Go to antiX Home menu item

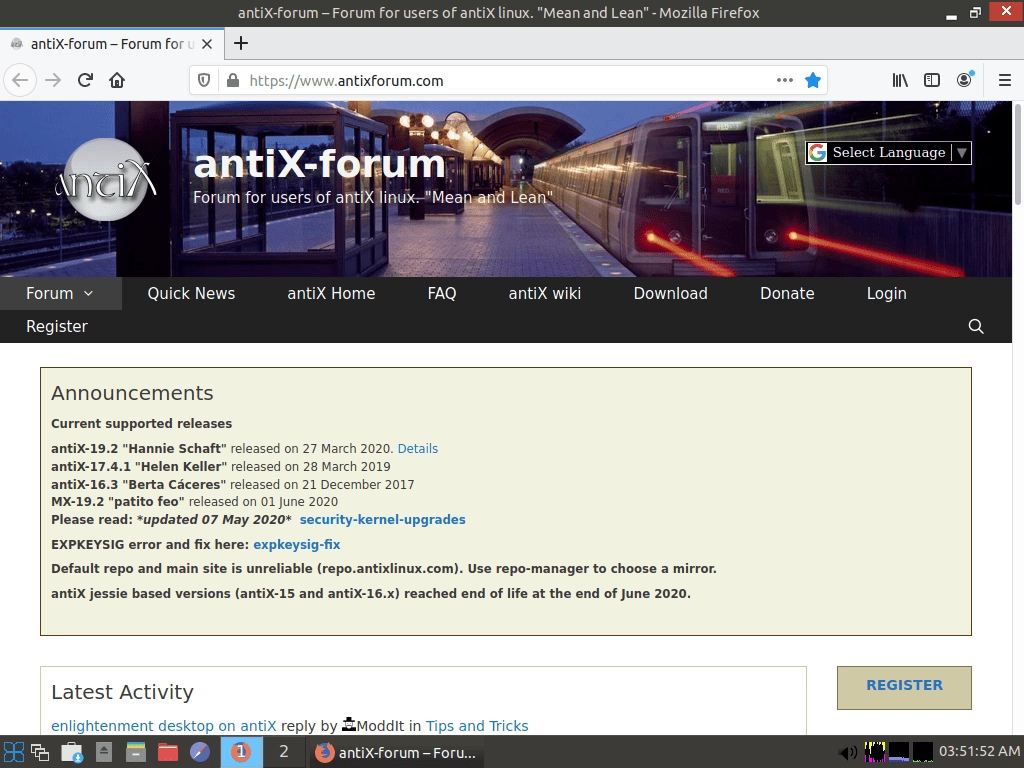point(331,293)
